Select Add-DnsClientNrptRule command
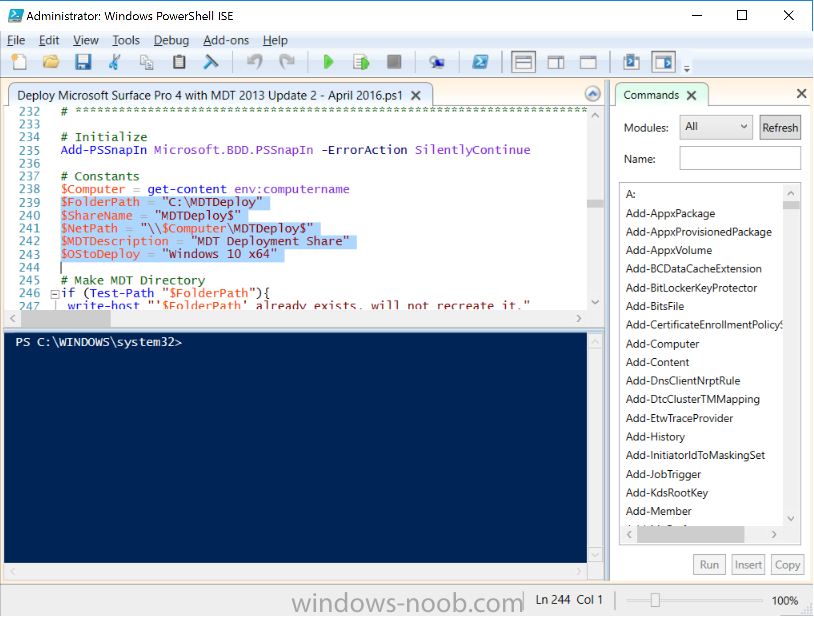This screenshot has height=618, width=814. pyautogui.click(x=683, y=381)
